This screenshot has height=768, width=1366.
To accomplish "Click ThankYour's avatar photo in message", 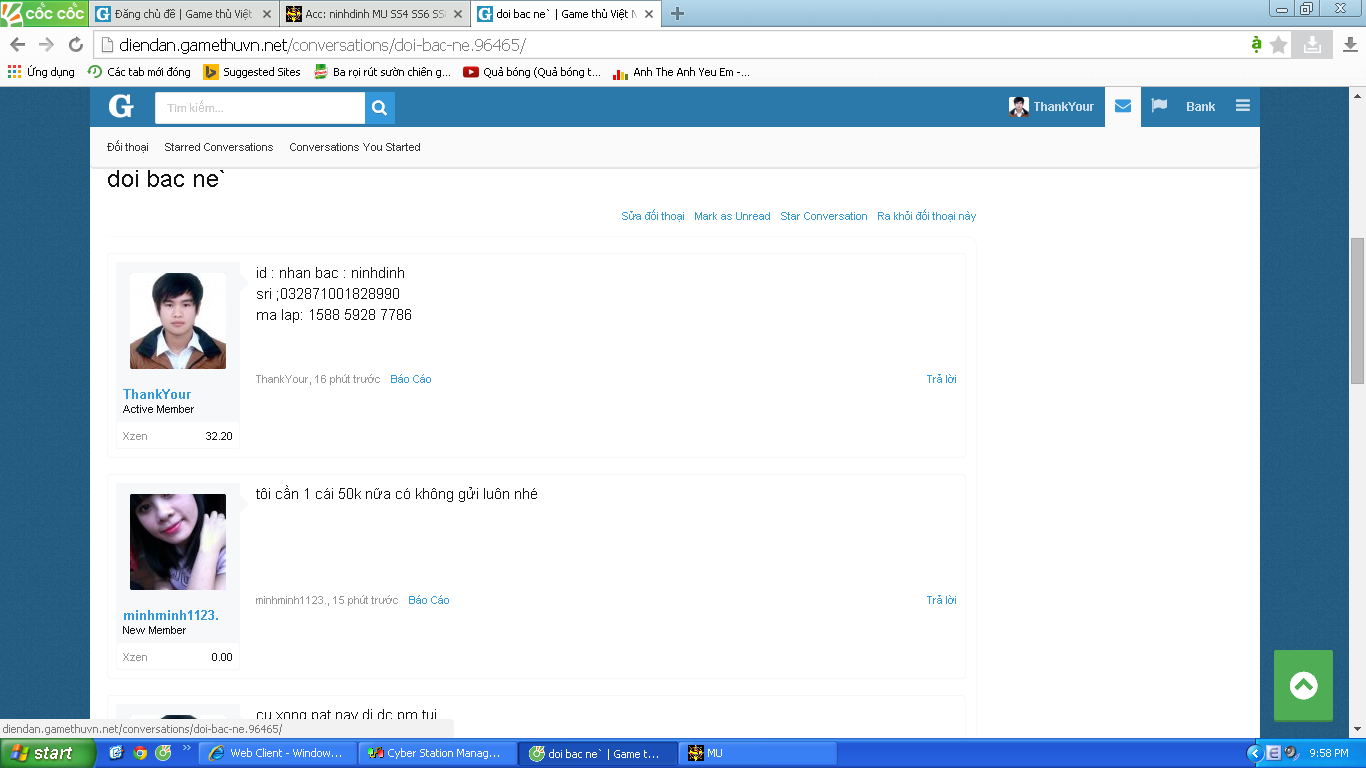I will click(x=178, y=321).
